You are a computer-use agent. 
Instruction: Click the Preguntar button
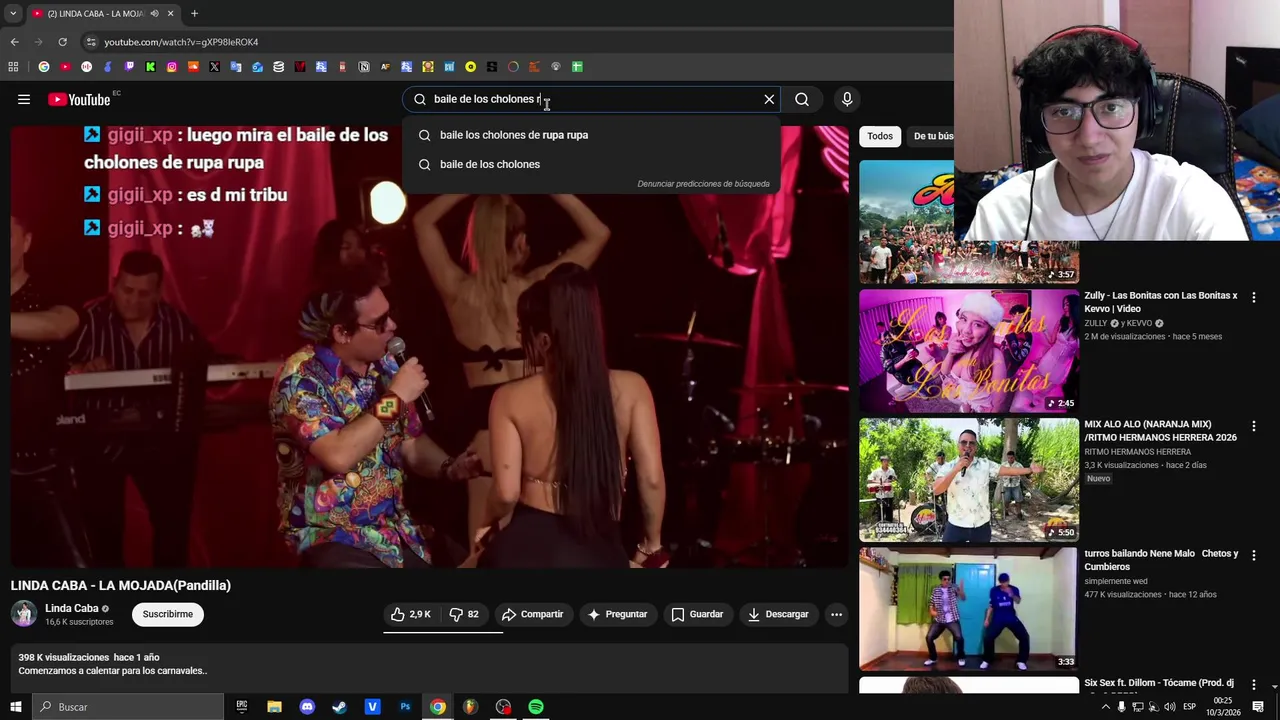pos(618,614)
